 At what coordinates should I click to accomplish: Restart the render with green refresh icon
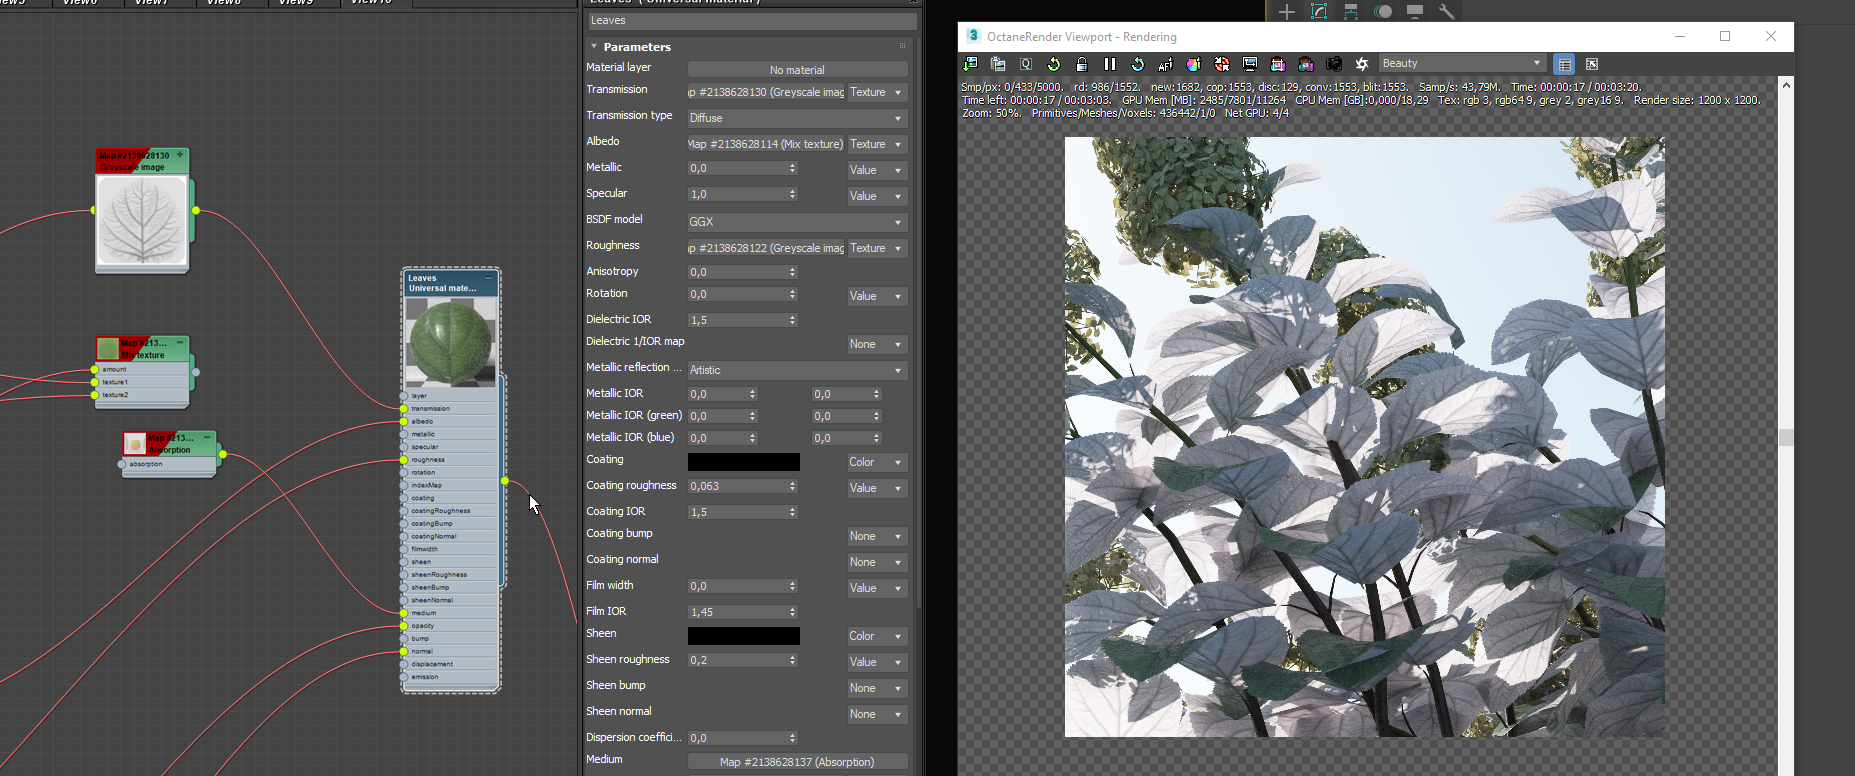[1054, 64]
